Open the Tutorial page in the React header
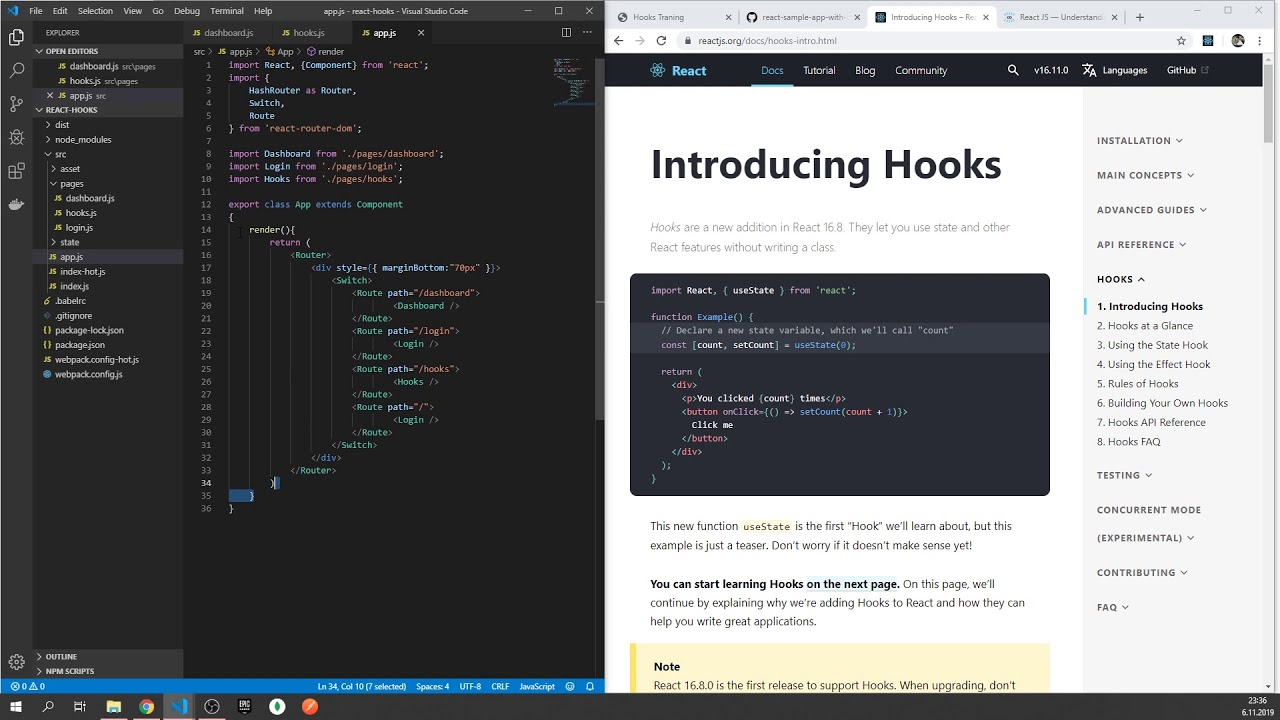The width and height of the screenshot is (1280, 720). pyautogui.click(x=819, y=70)
